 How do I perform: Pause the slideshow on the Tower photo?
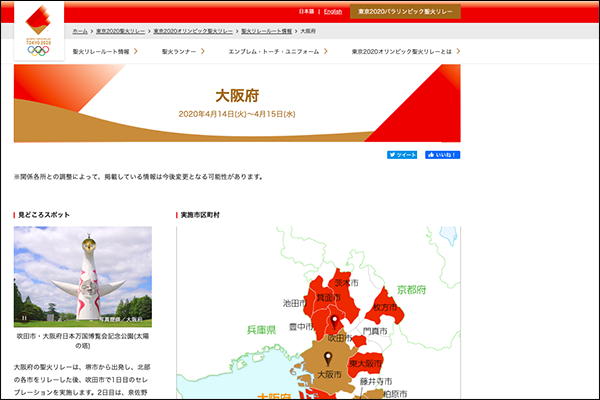pos(23,318)
